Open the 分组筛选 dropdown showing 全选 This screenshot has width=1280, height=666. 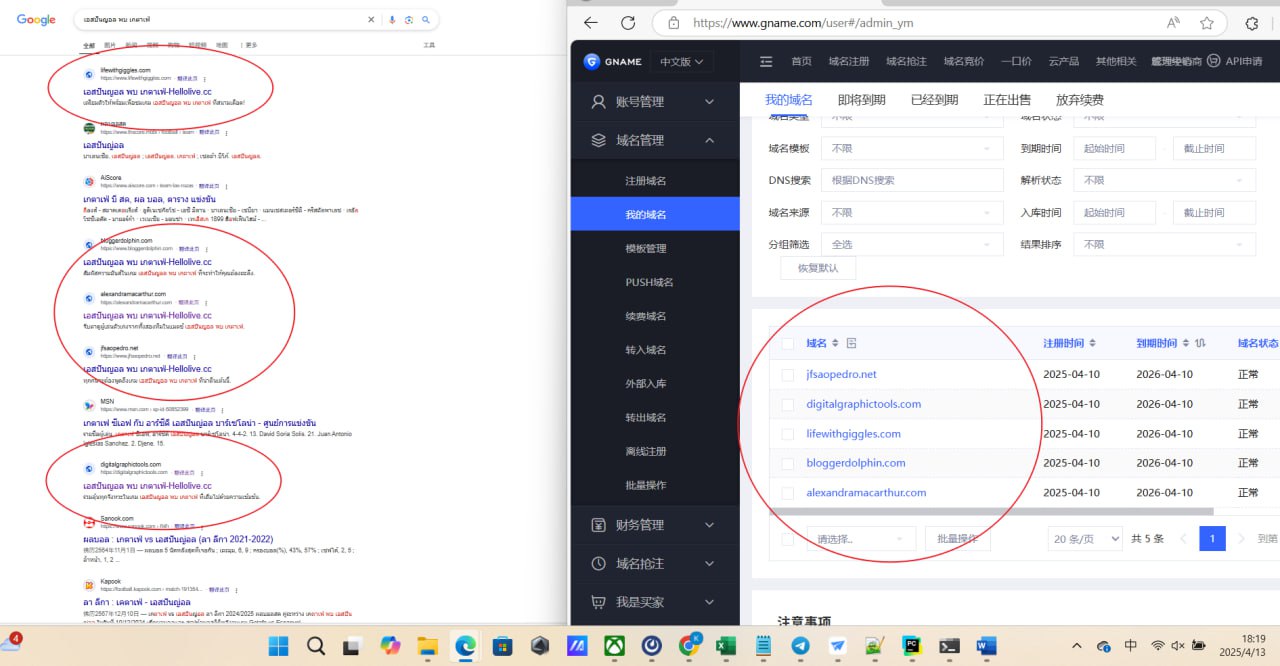911,244
